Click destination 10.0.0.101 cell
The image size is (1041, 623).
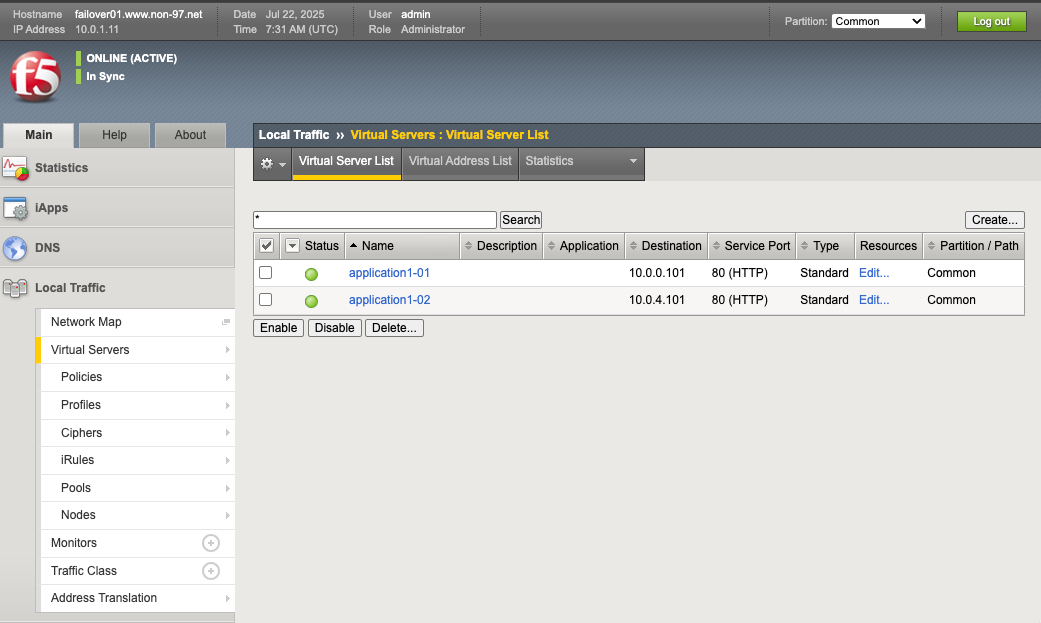pos(657,273)
